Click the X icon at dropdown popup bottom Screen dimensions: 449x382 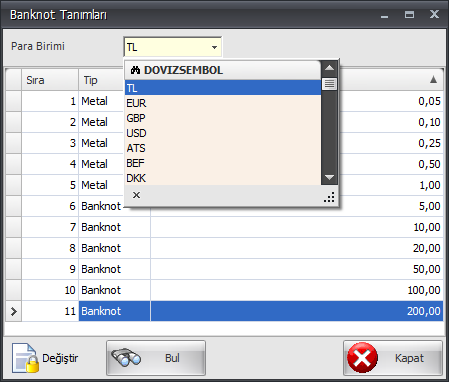136,195
